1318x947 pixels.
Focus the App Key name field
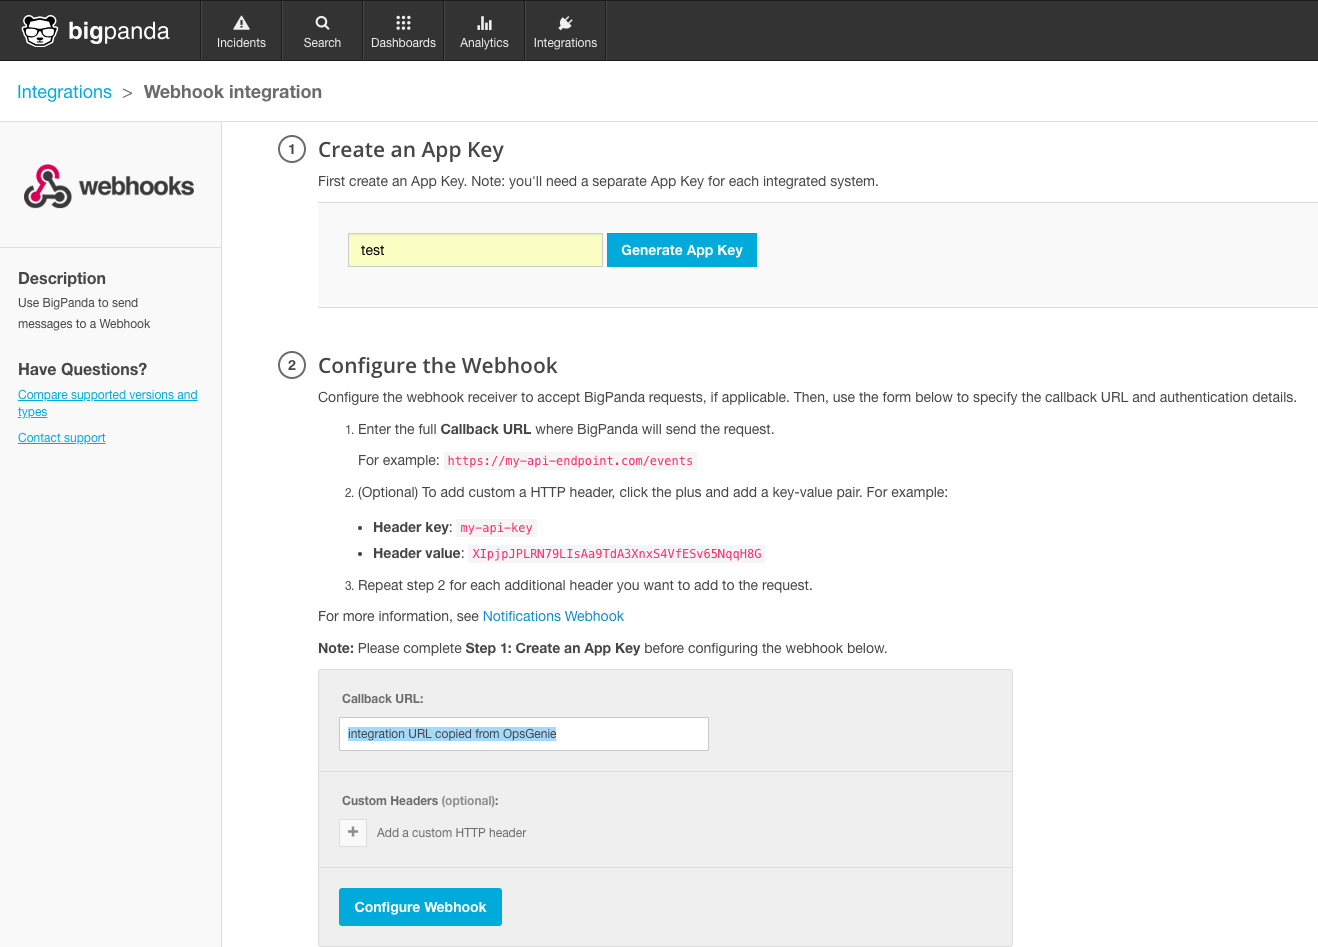click(x=475, y=250)
